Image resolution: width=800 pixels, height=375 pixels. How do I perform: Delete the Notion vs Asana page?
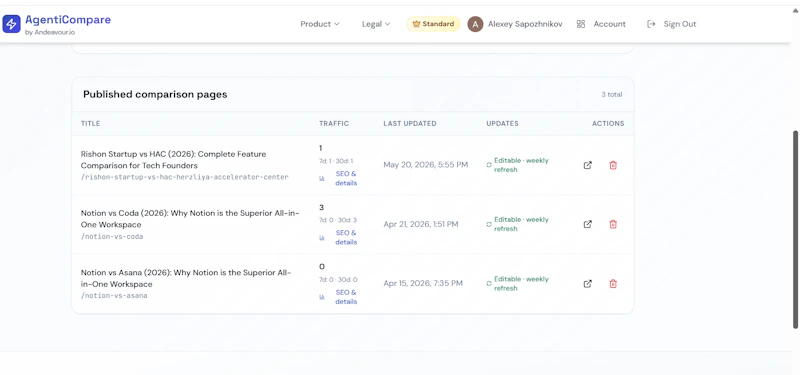[x=613, y=284]
